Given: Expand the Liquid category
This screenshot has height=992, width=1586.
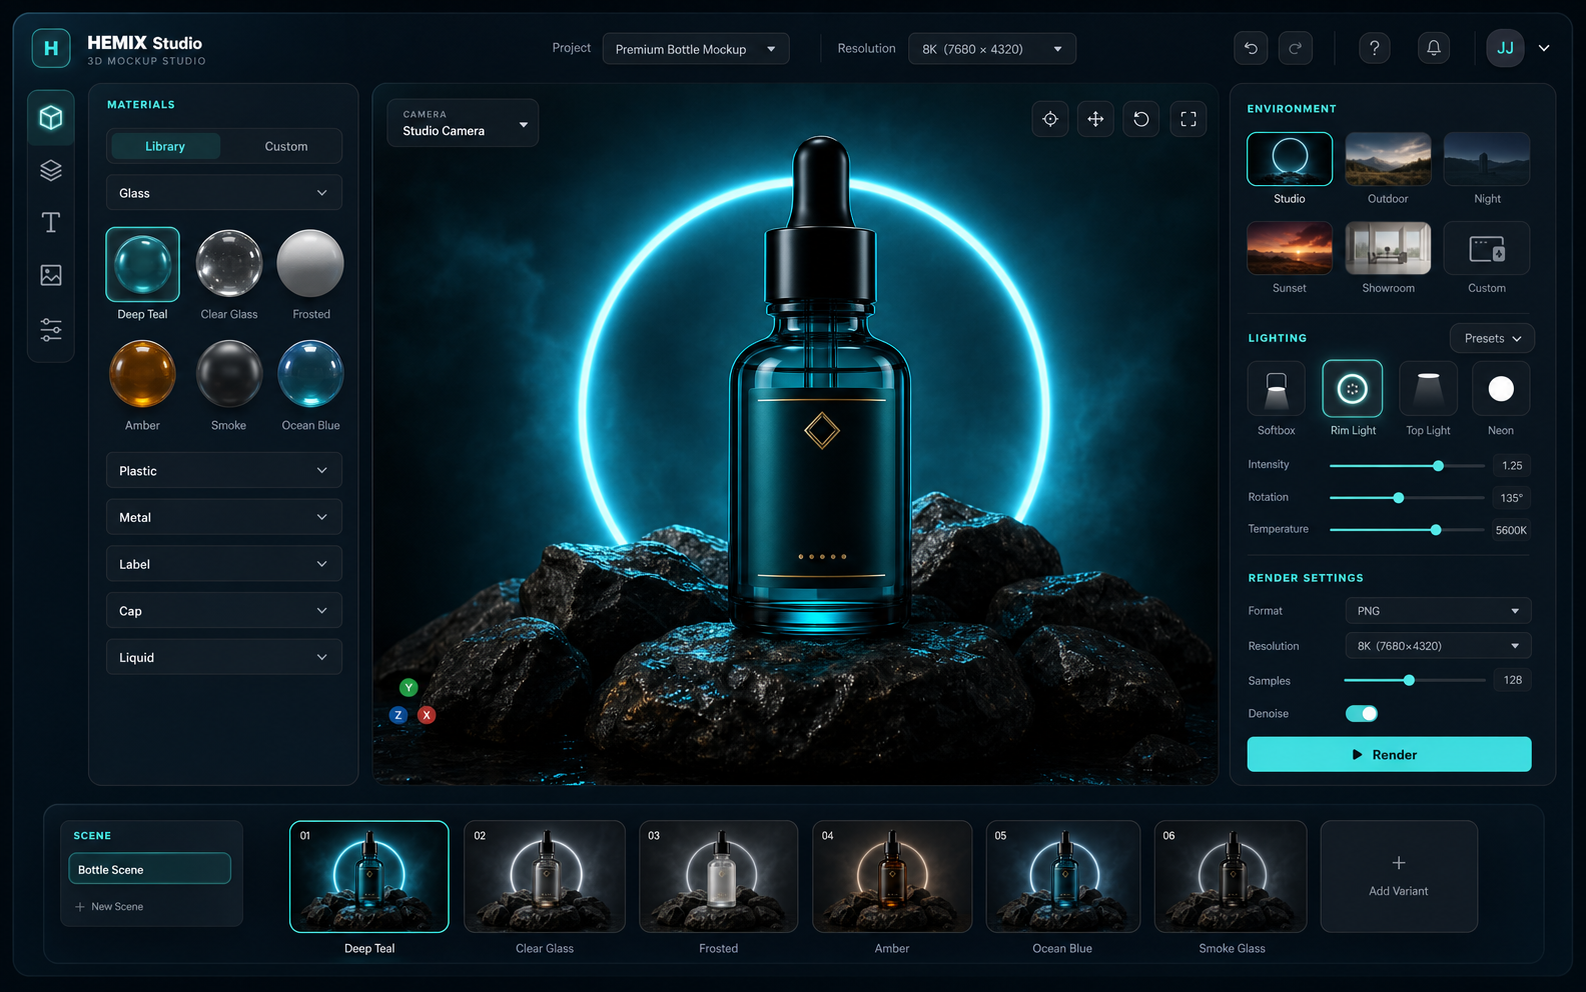Looking at the screenshot, I should click(224, 657).
